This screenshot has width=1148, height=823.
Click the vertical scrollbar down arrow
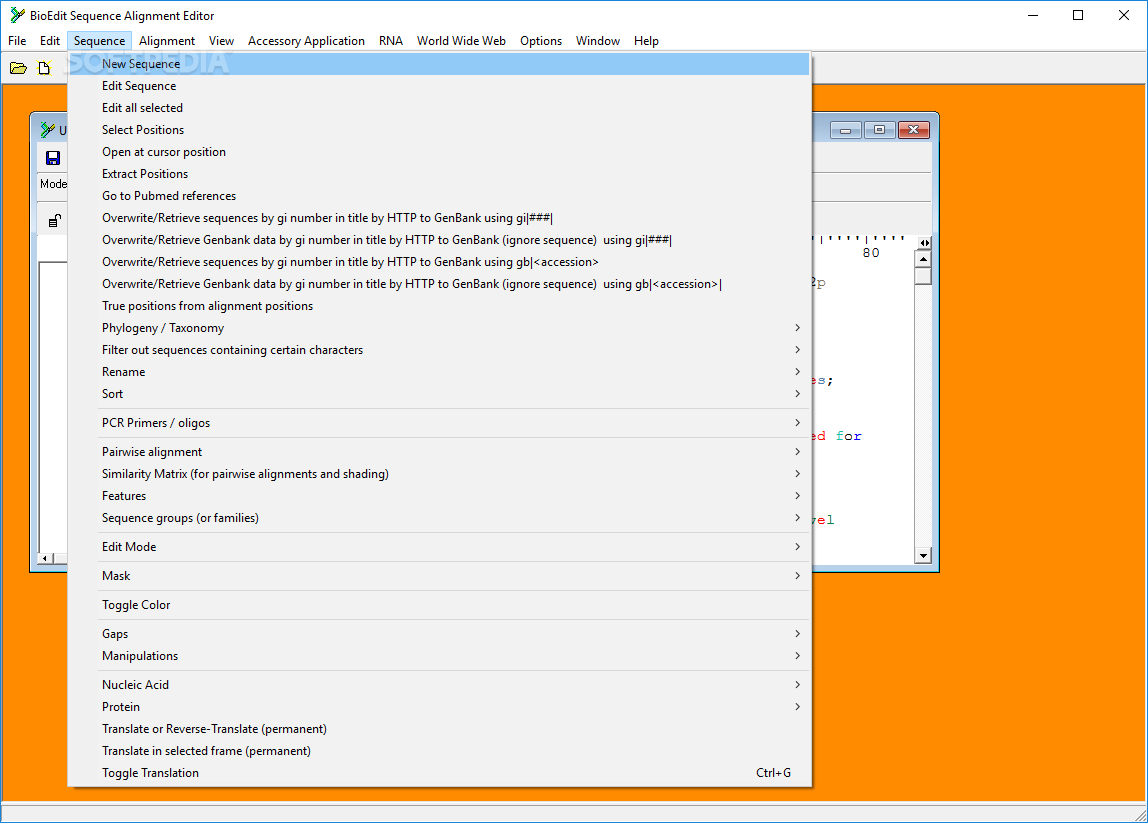point(923,556)
